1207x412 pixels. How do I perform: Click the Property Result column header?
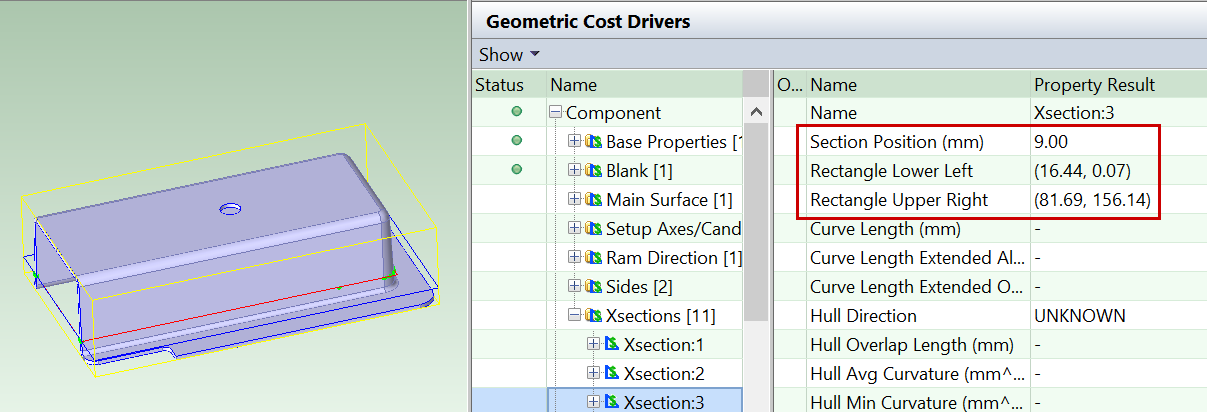[1095, 85]
